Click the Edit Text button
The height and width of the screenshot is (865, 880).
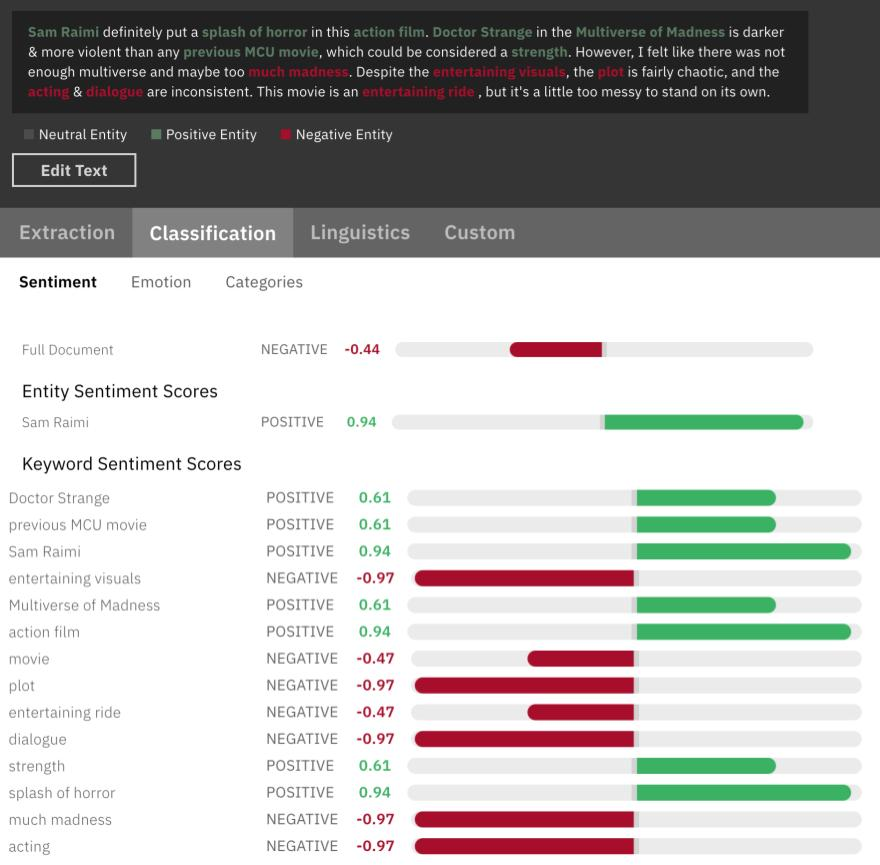pos(74,170)
